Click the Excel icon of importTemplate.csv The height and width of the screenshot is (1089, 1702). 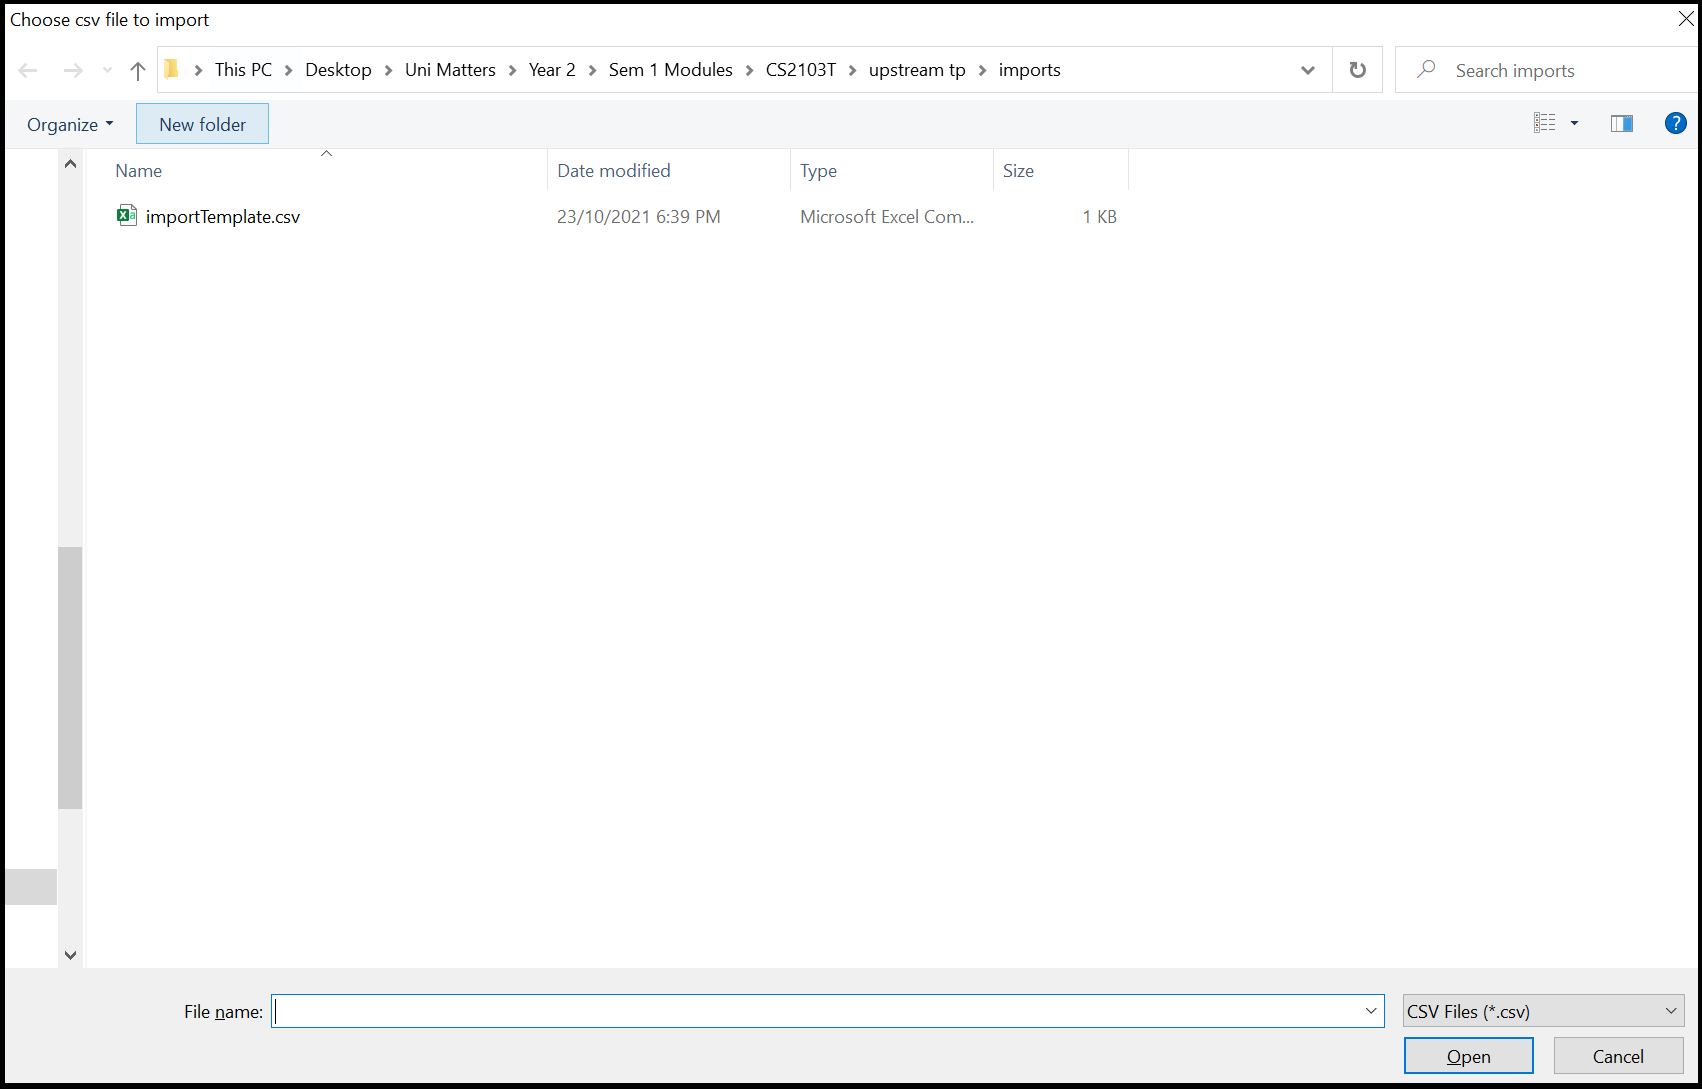[126, 215]
